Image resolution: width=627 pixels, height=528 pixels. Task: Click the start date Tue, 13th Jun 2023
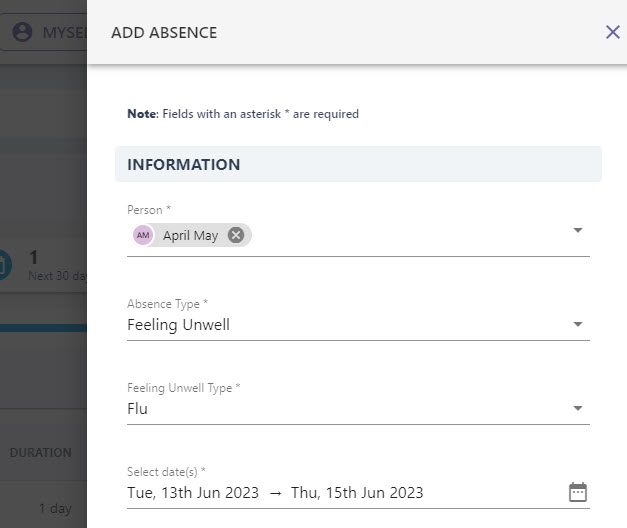point(193,492)
